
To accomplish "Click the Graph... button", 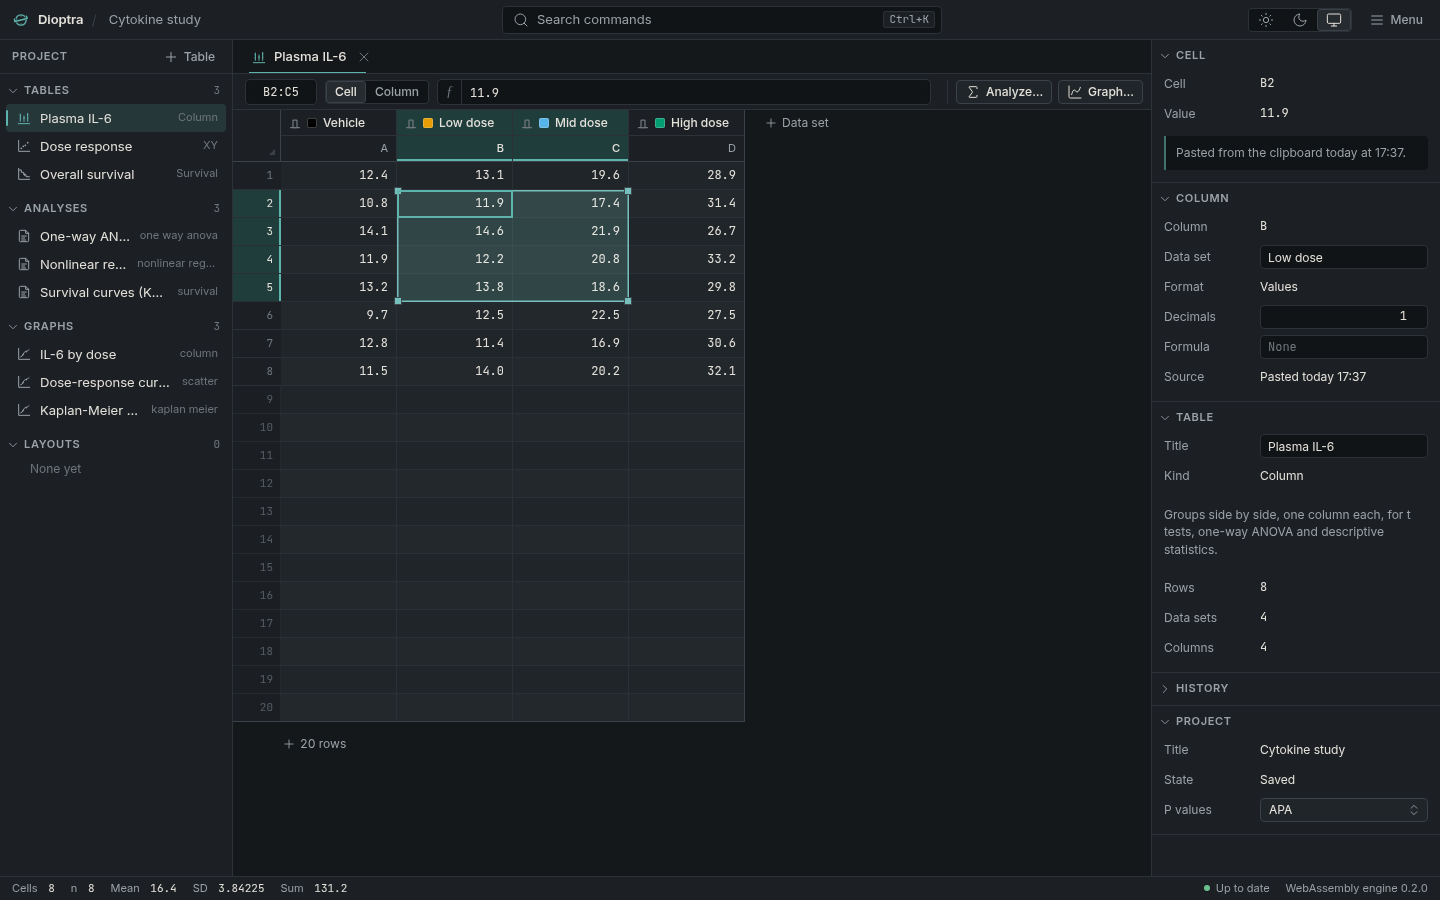I will [x=1100, y=92].
